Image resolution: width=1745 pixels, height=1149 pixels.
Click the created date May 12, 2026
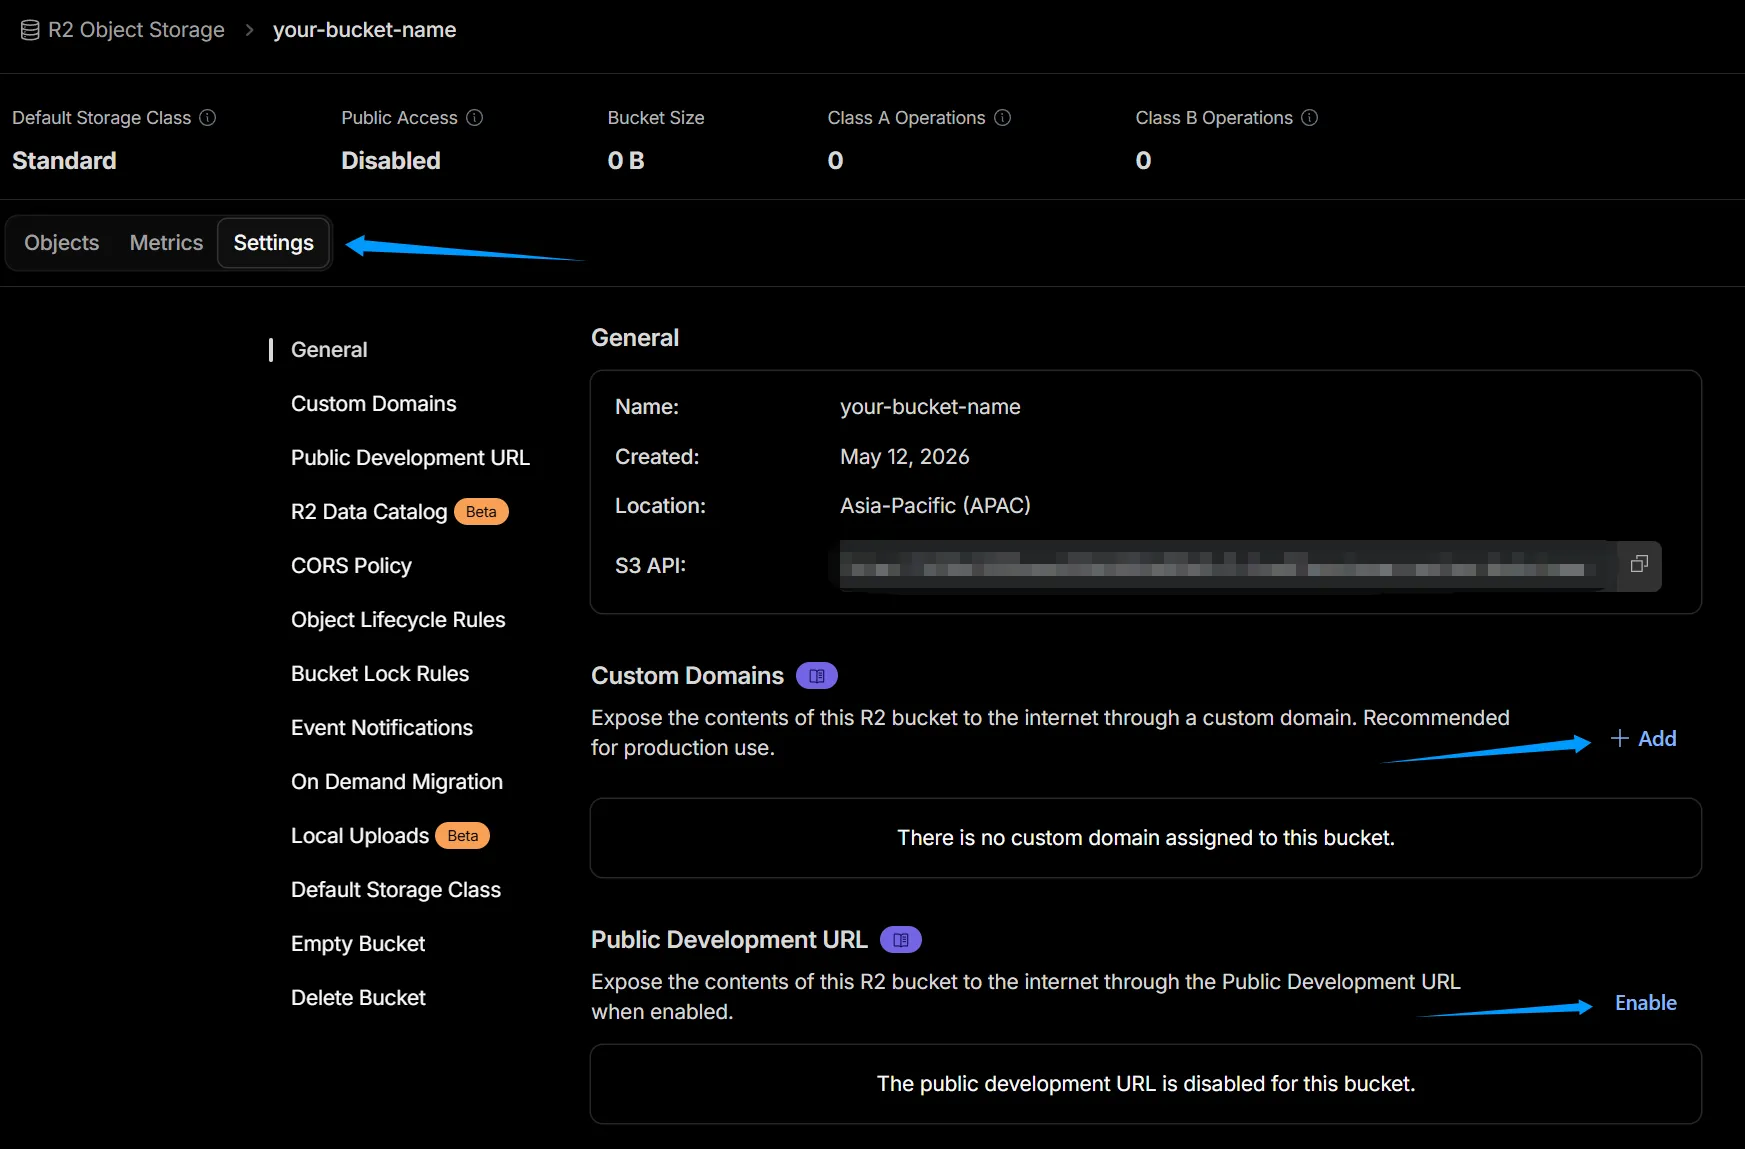(905, 457)
